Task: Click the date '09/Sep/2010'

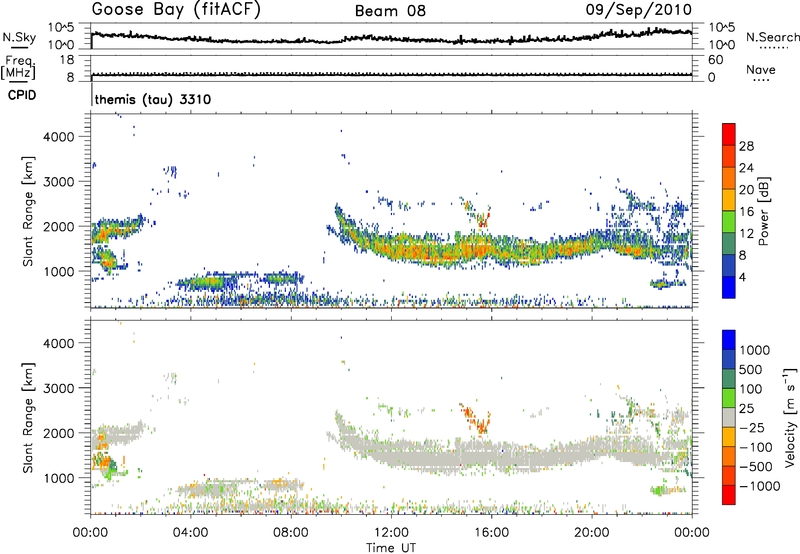Action: coord(639,10)
